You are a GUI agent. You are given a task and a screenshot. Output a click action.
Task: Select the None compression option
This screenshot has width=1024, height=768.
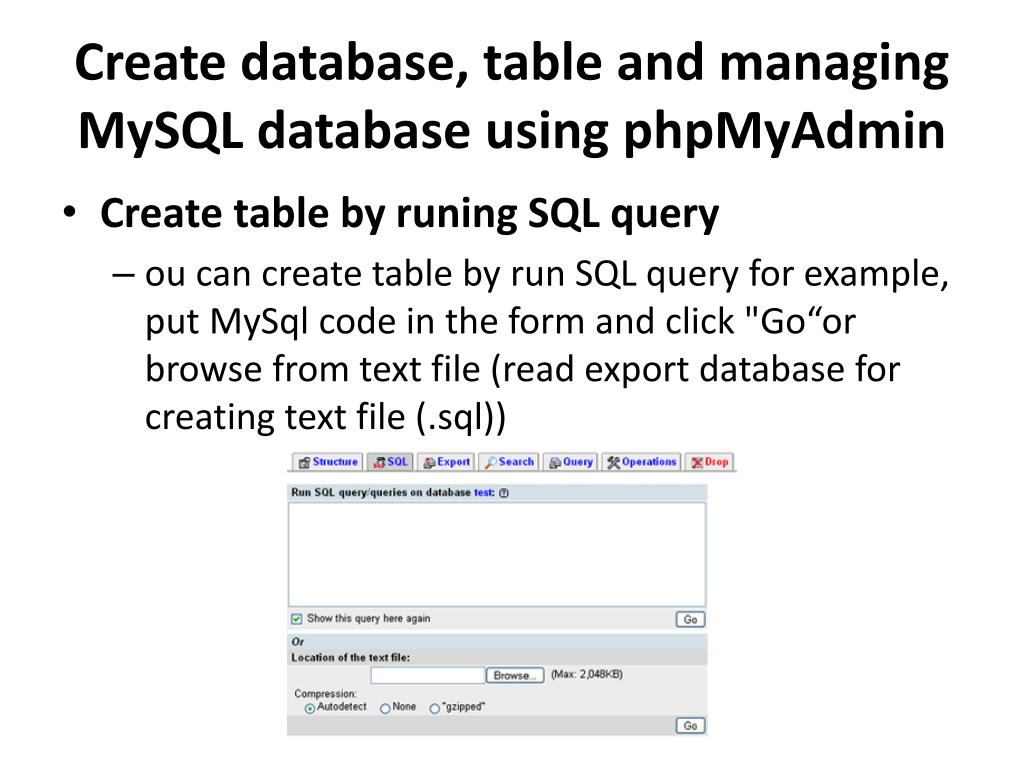pos(385,709)
